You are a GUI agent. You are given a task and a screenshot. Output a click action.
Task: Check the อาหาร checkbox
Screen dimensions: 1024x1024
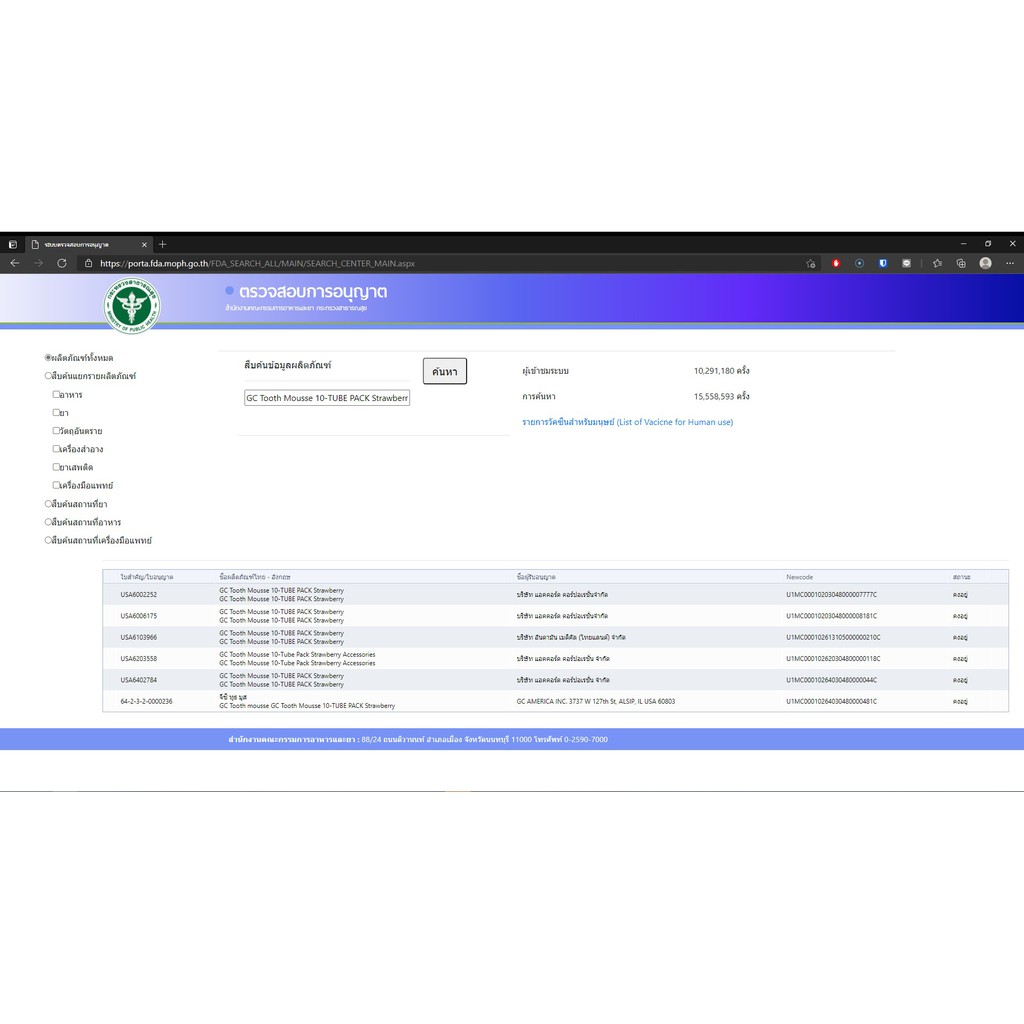tap(57, 395)
